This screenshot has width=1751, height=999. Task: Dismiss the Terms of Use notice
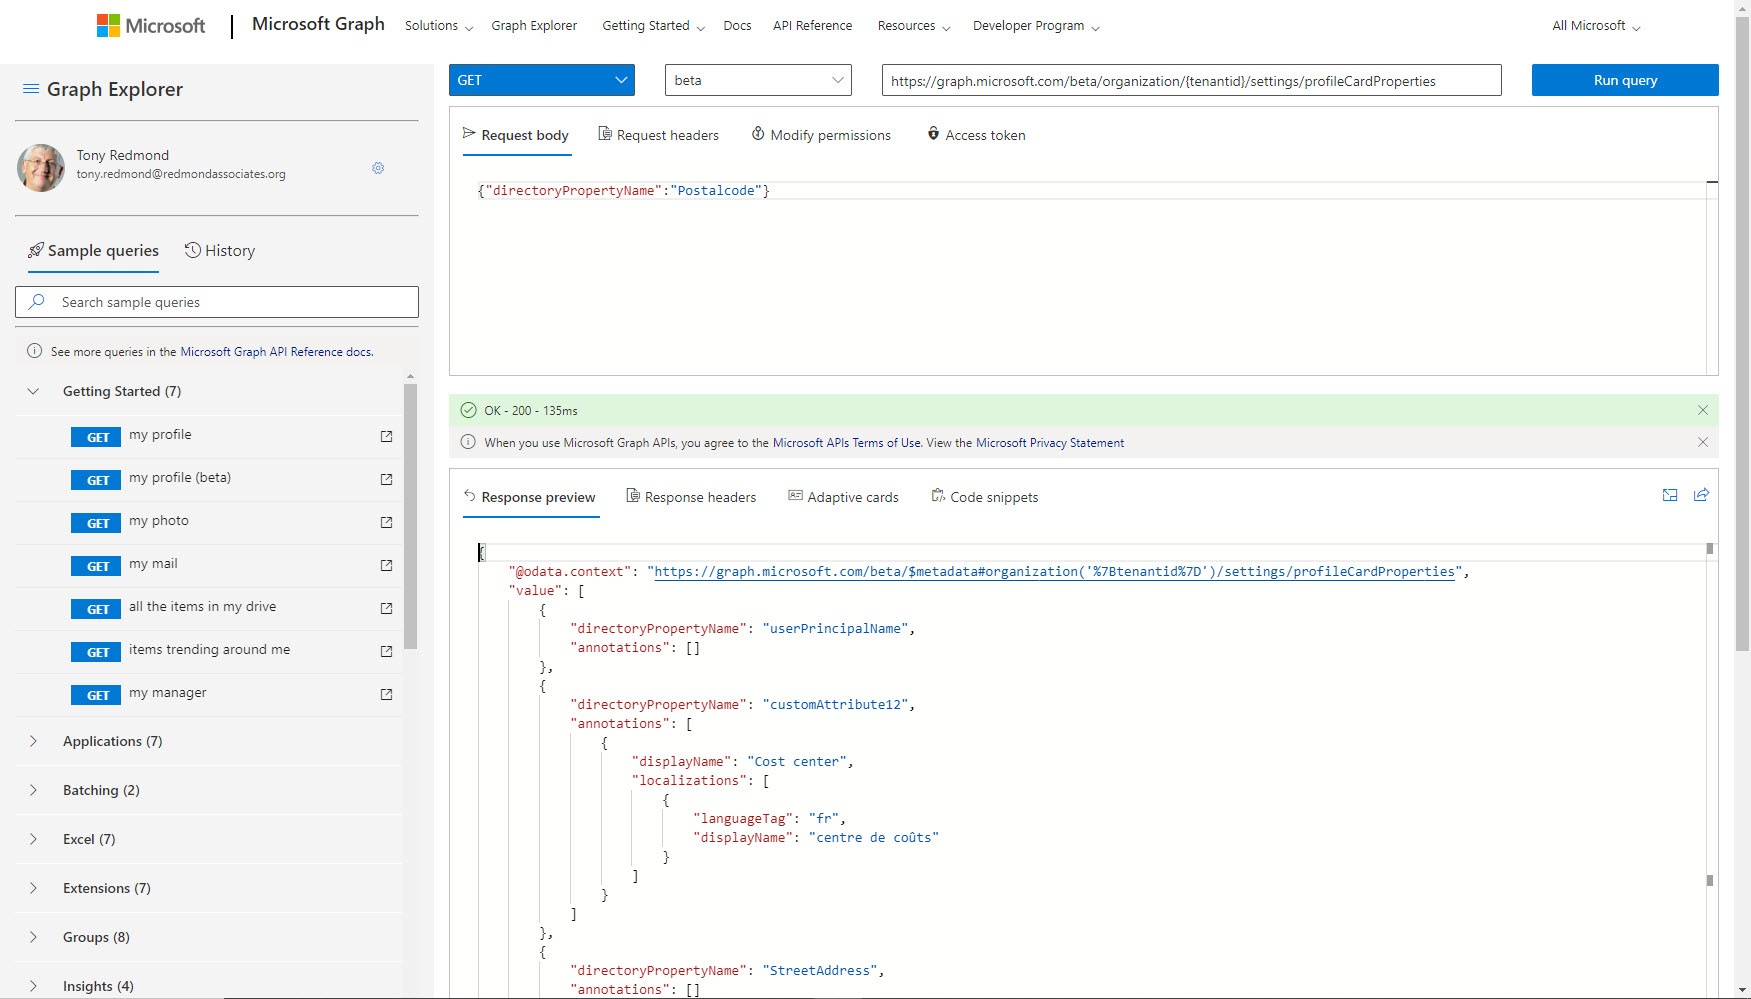coord(1703,442)
